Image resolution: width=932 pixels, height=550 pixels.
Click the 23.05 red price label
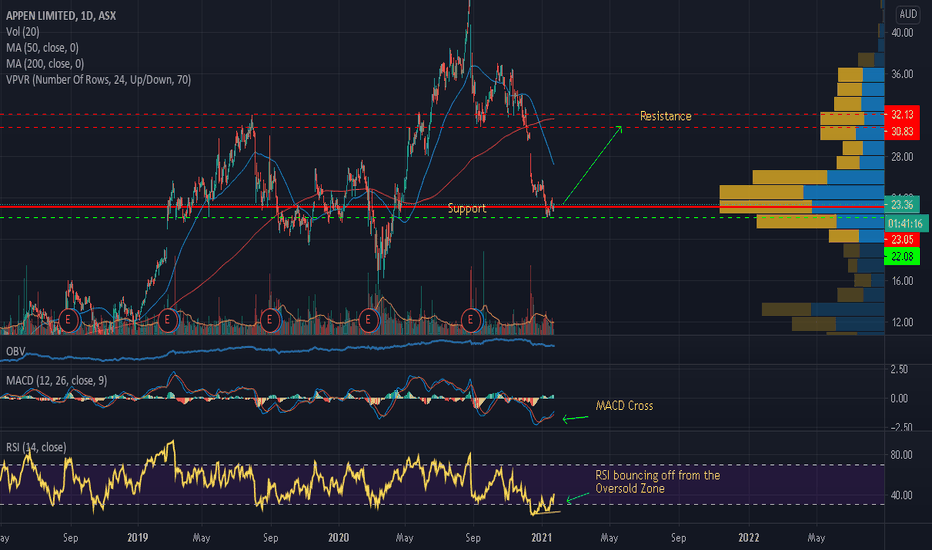click(902, 240)
